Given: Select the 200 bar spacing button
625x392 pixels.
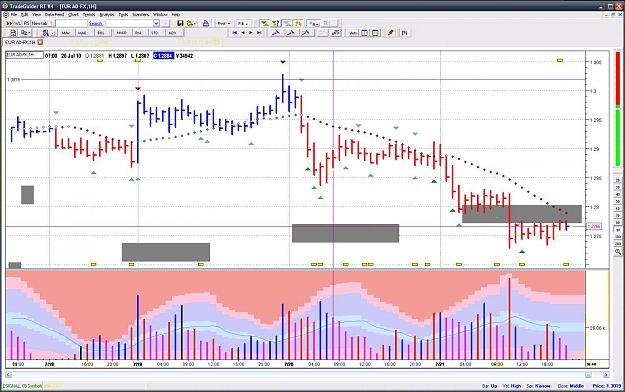Looking at the screenshot, I should (618, 244).
